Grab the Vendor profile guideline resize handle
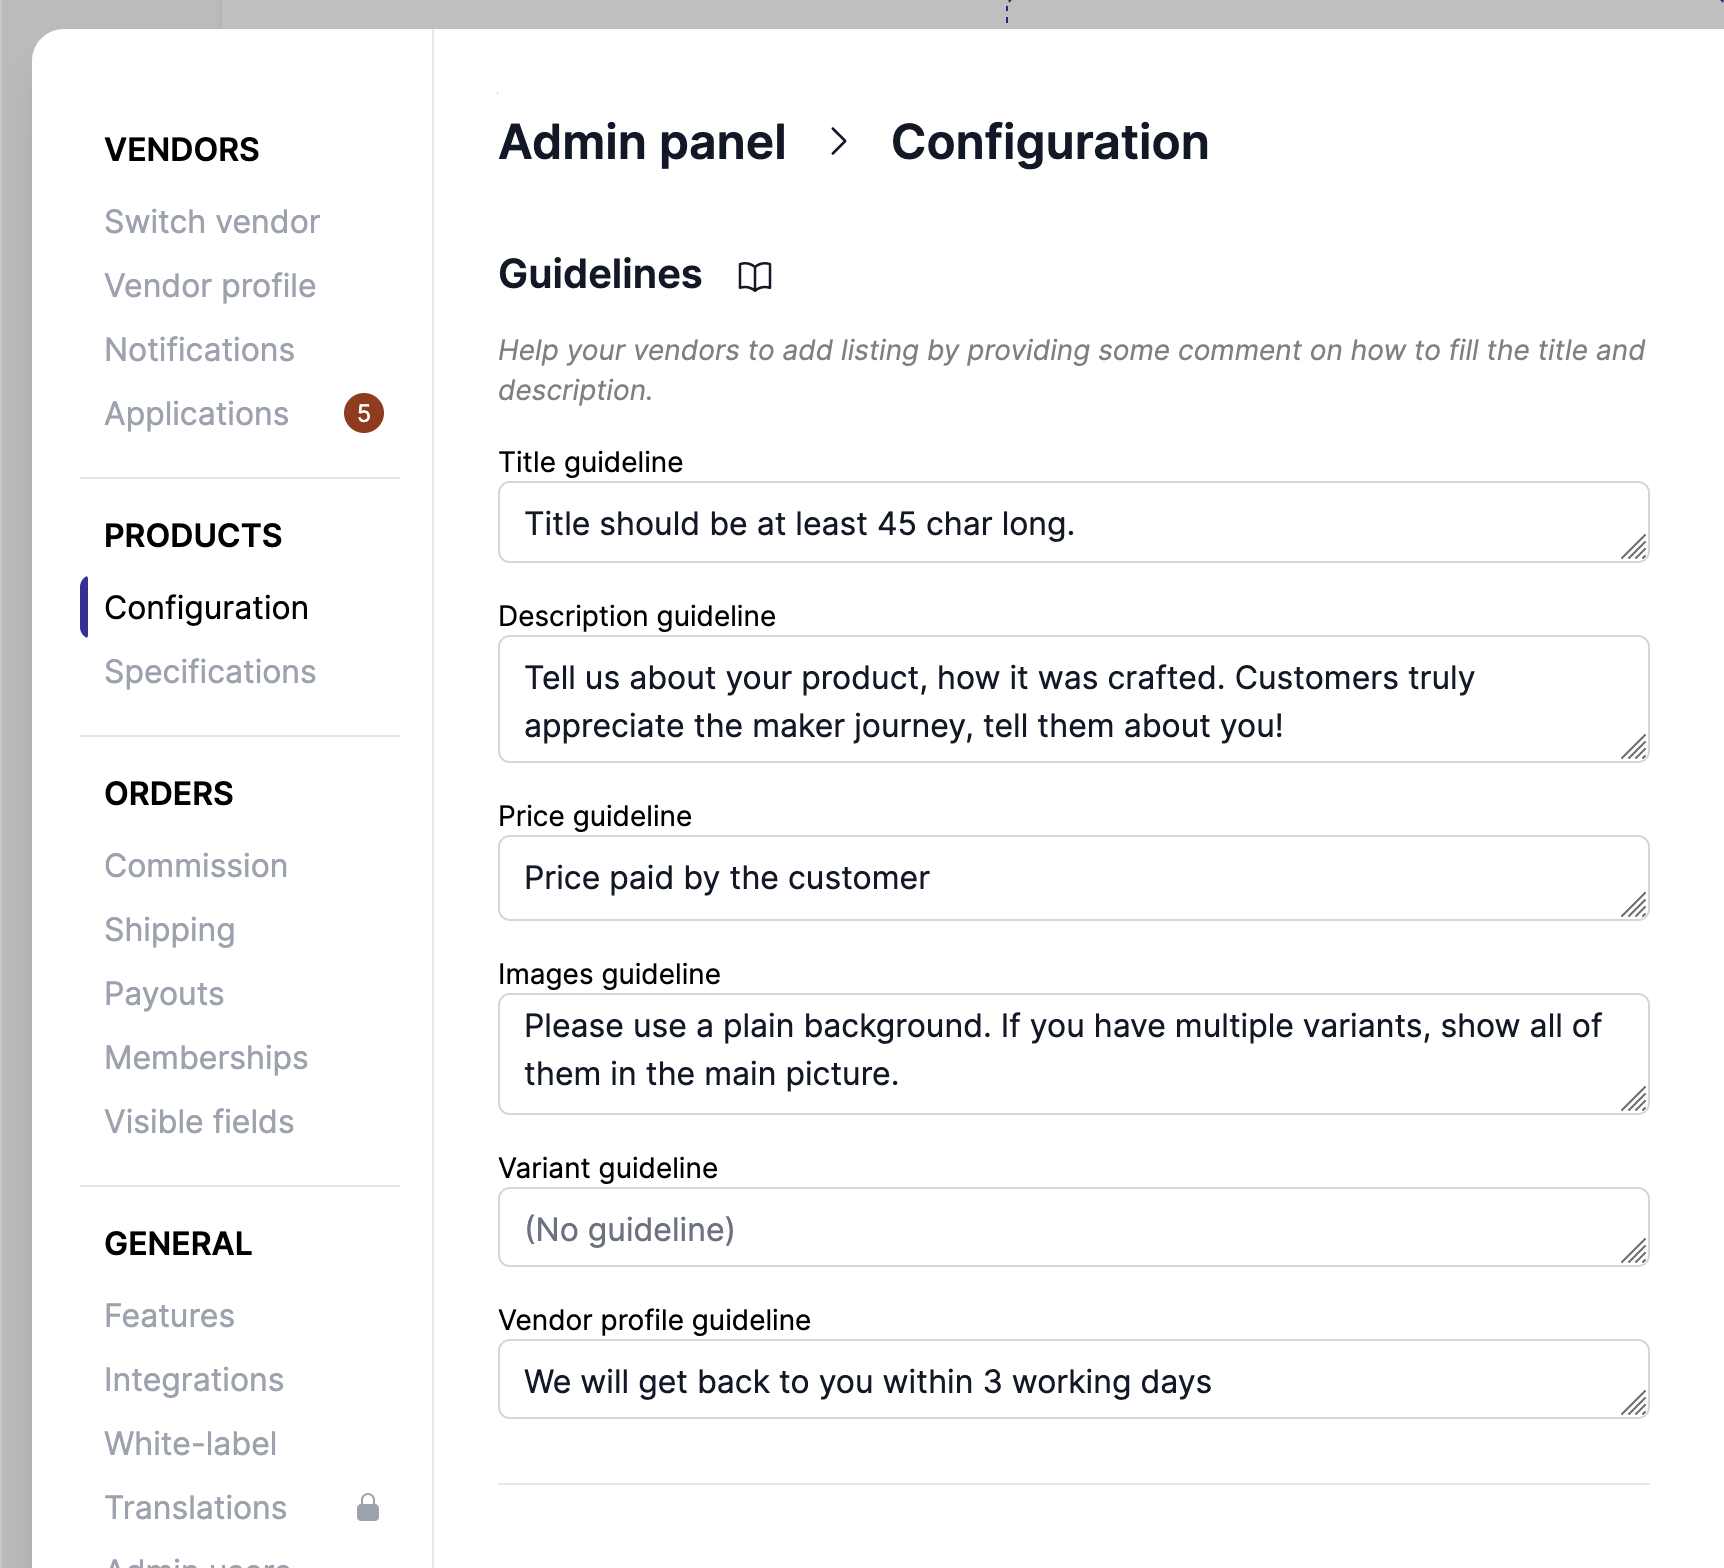 tap(1633, 1403)
